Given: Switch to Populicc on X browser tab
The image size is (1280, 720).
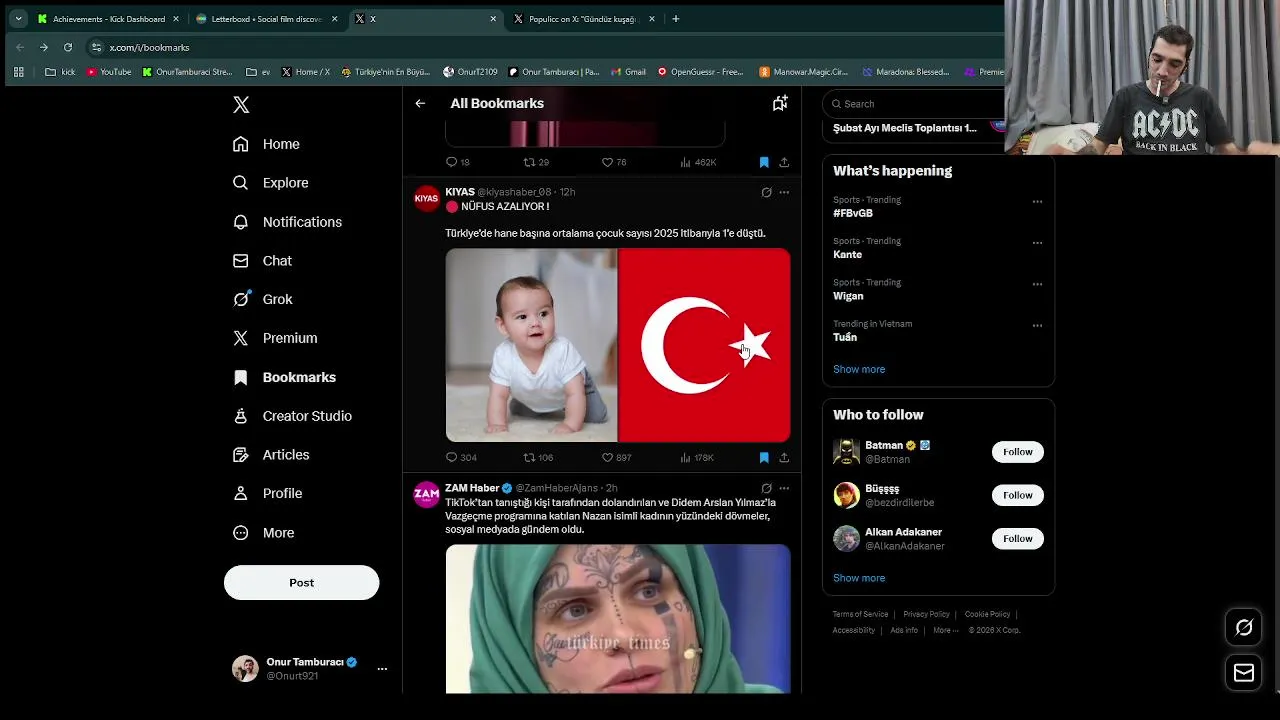Looking at the screenshot, I should pos(582,19).
